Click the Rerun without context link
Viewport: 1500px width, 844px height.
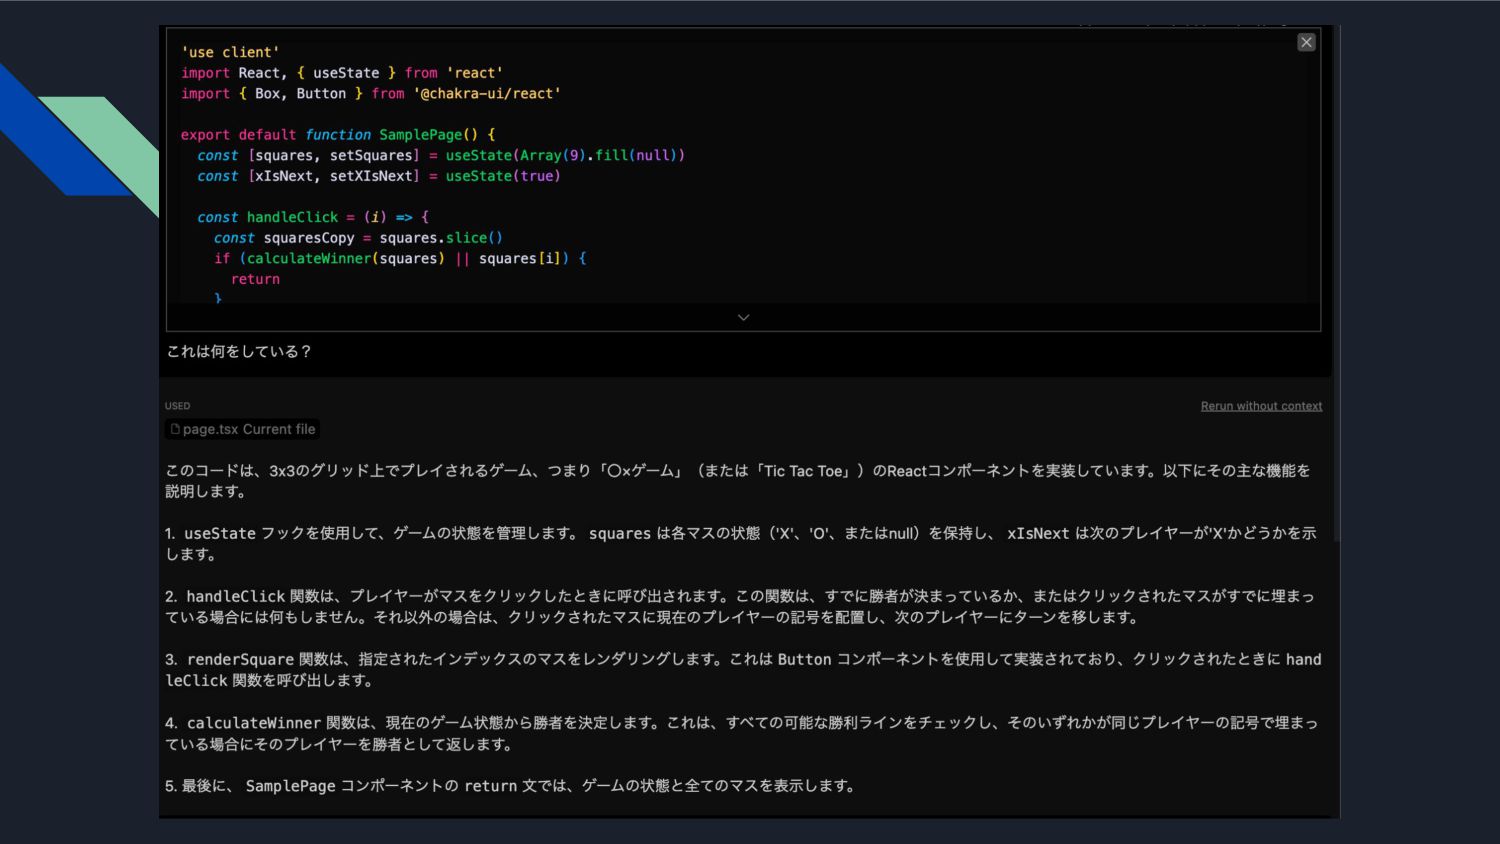coord(1261,406)
